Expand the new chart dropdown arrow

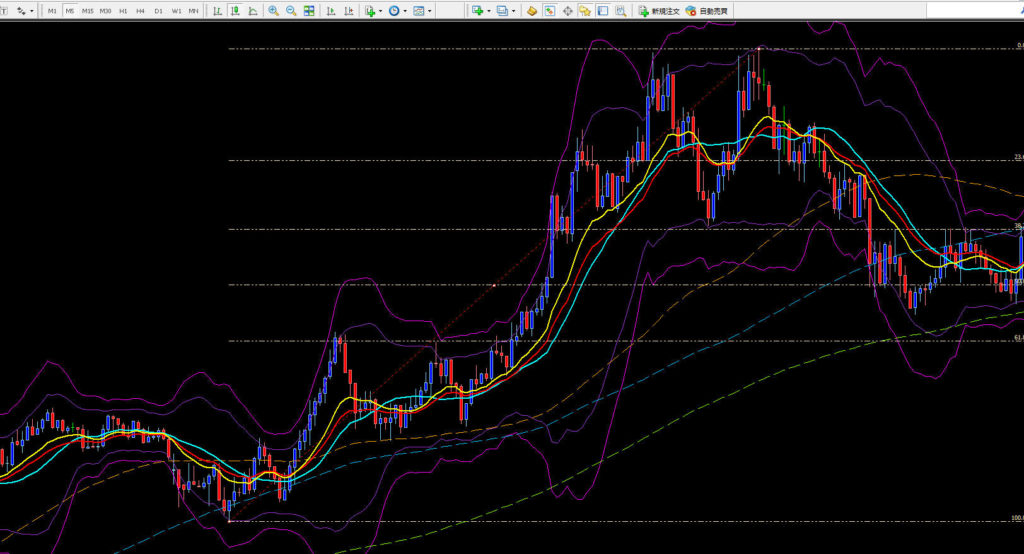tap(488, 11)
